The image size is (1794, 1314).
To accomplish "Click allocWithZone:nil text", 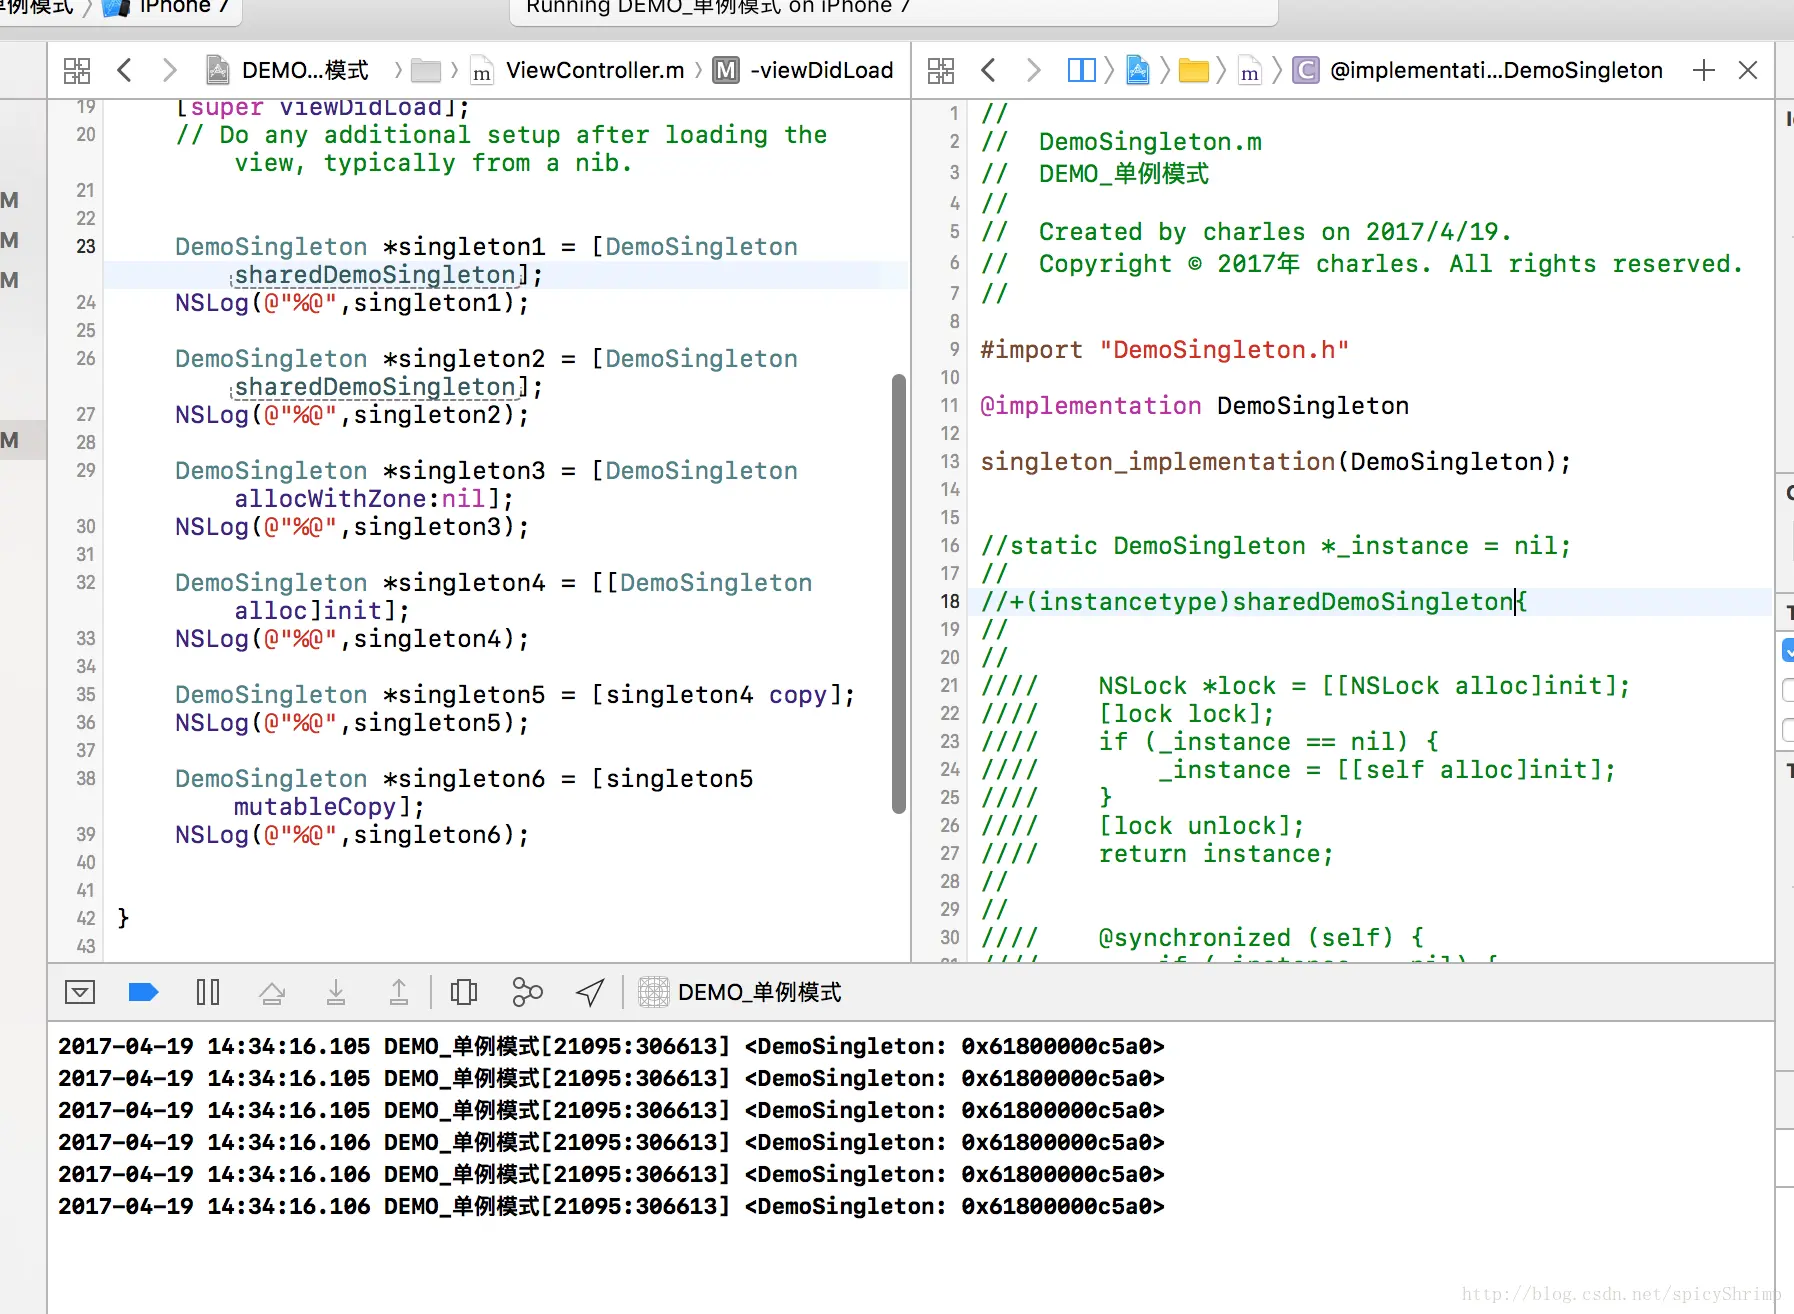I will pyautogui.click(x=360, y=498).
